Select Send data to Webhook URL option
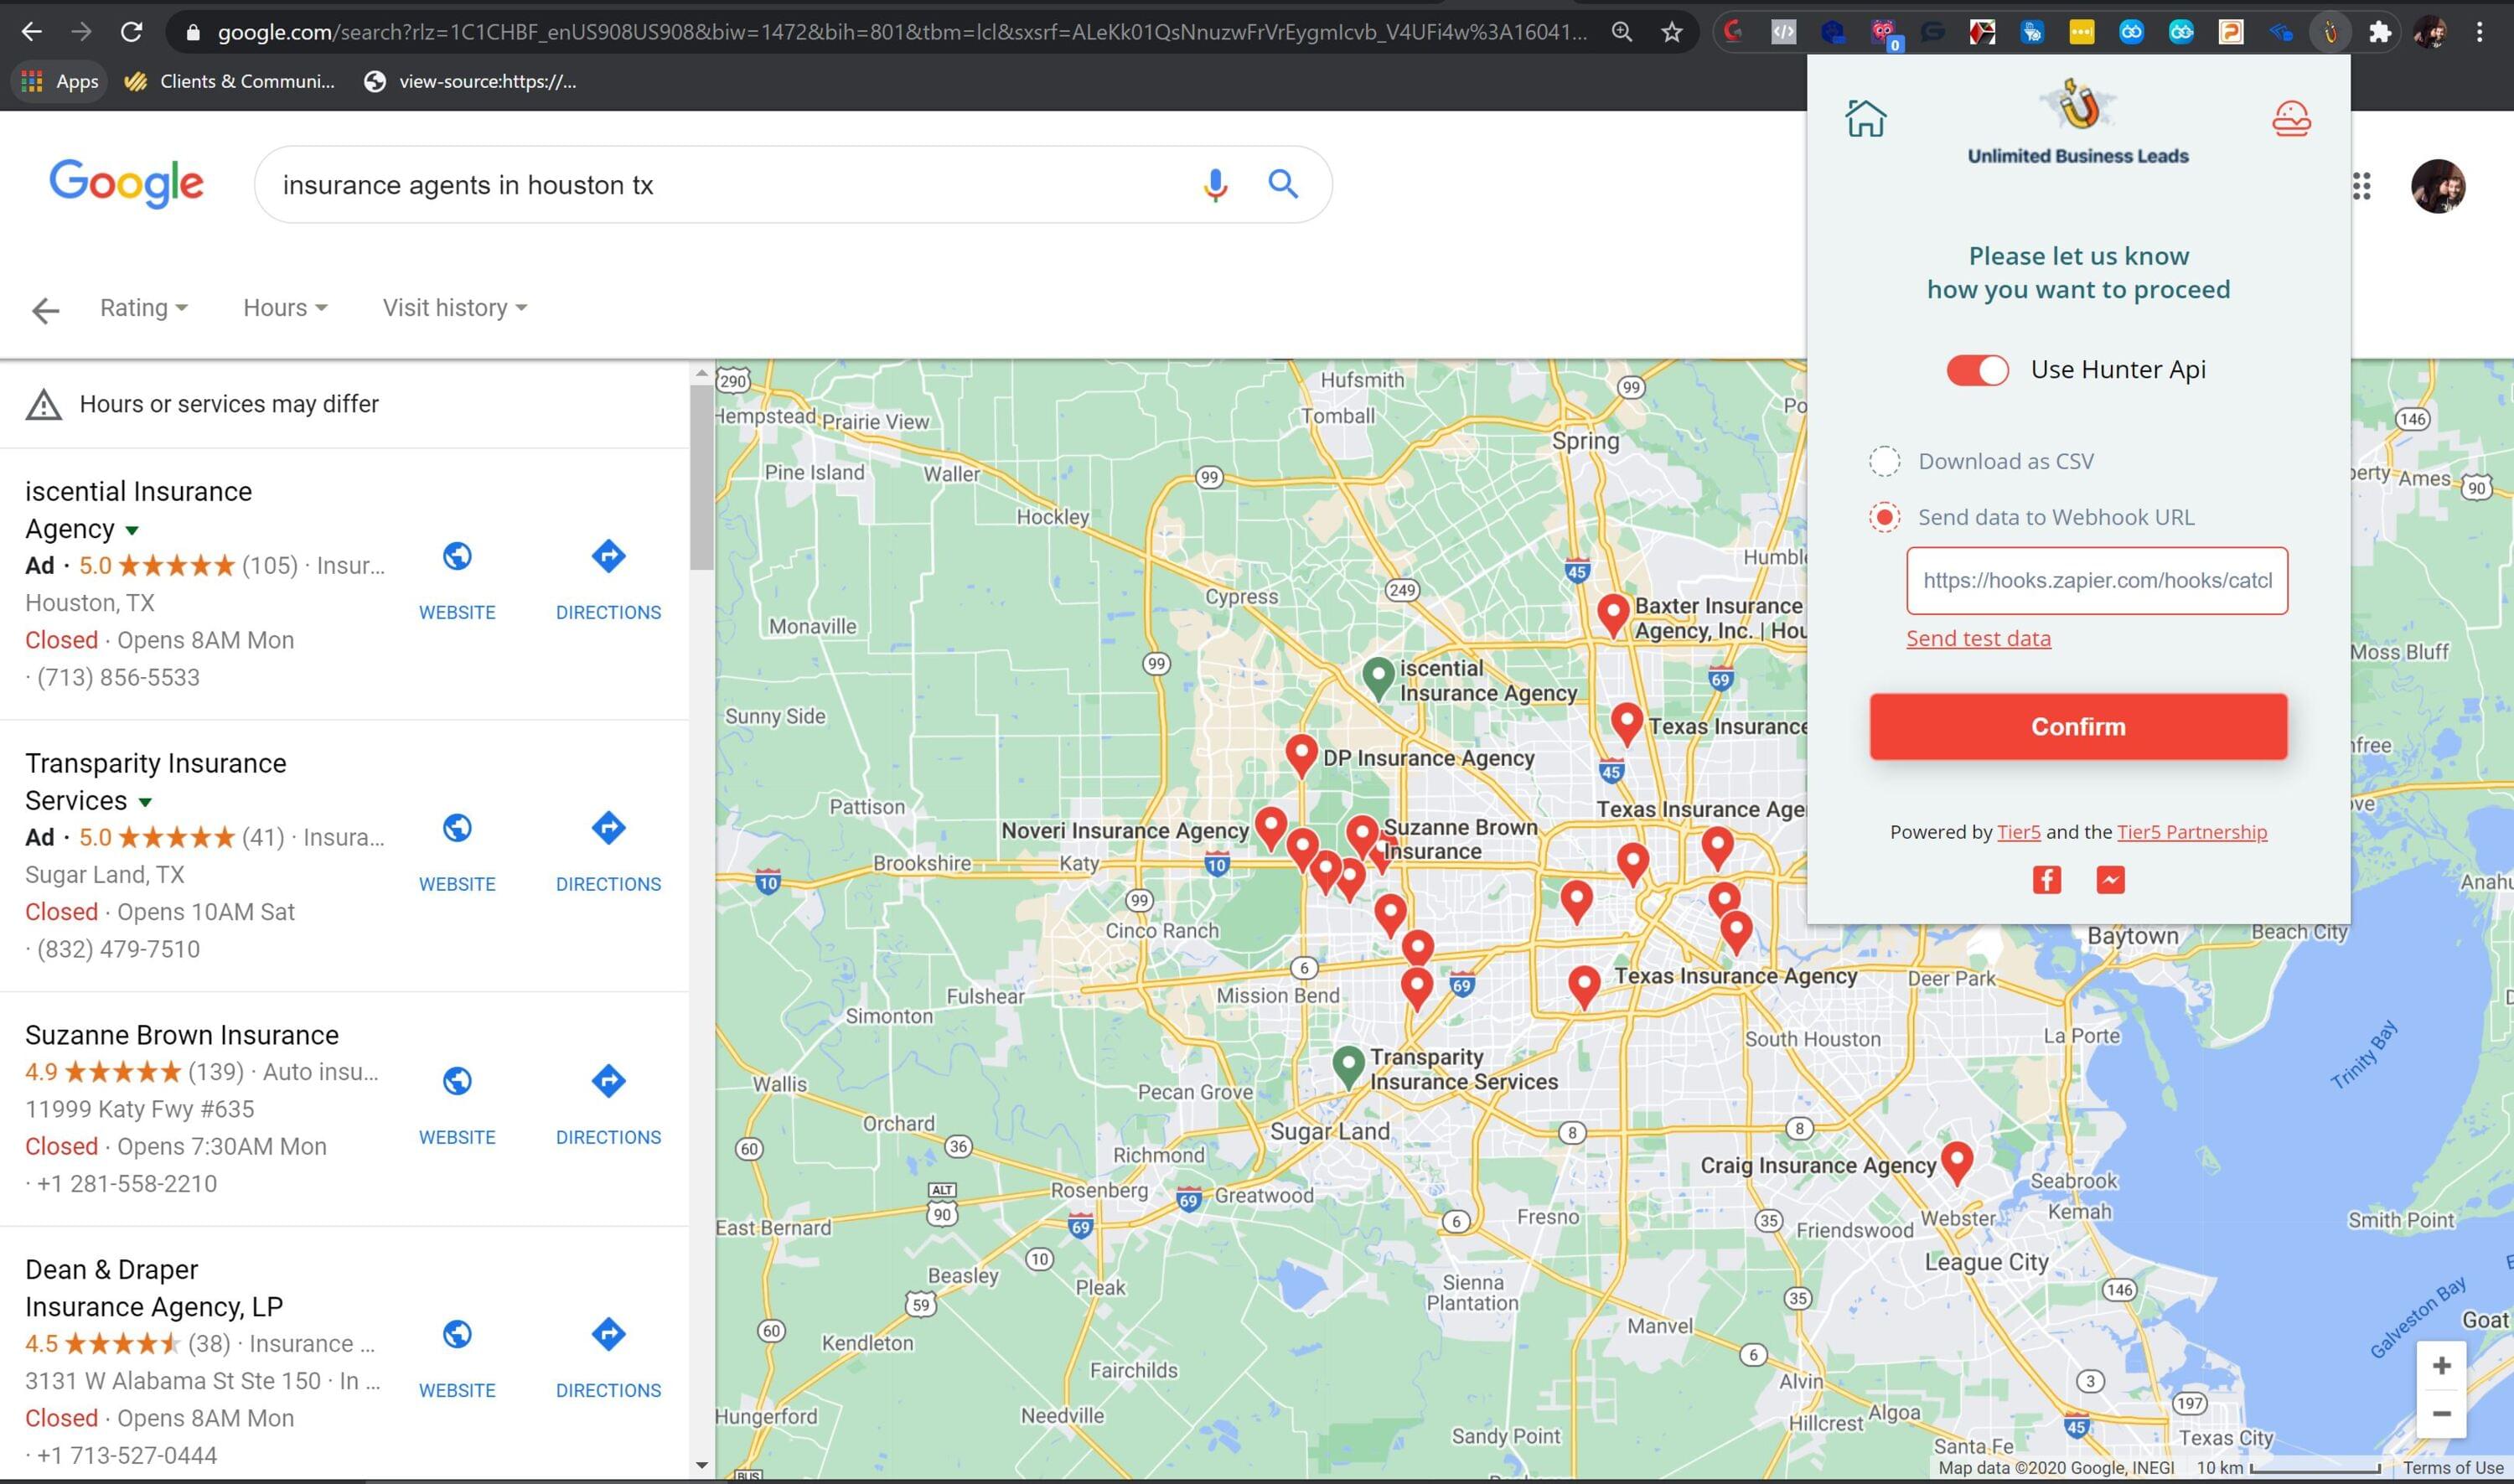2514x1484 pixels. click(x=1884, y=517)
